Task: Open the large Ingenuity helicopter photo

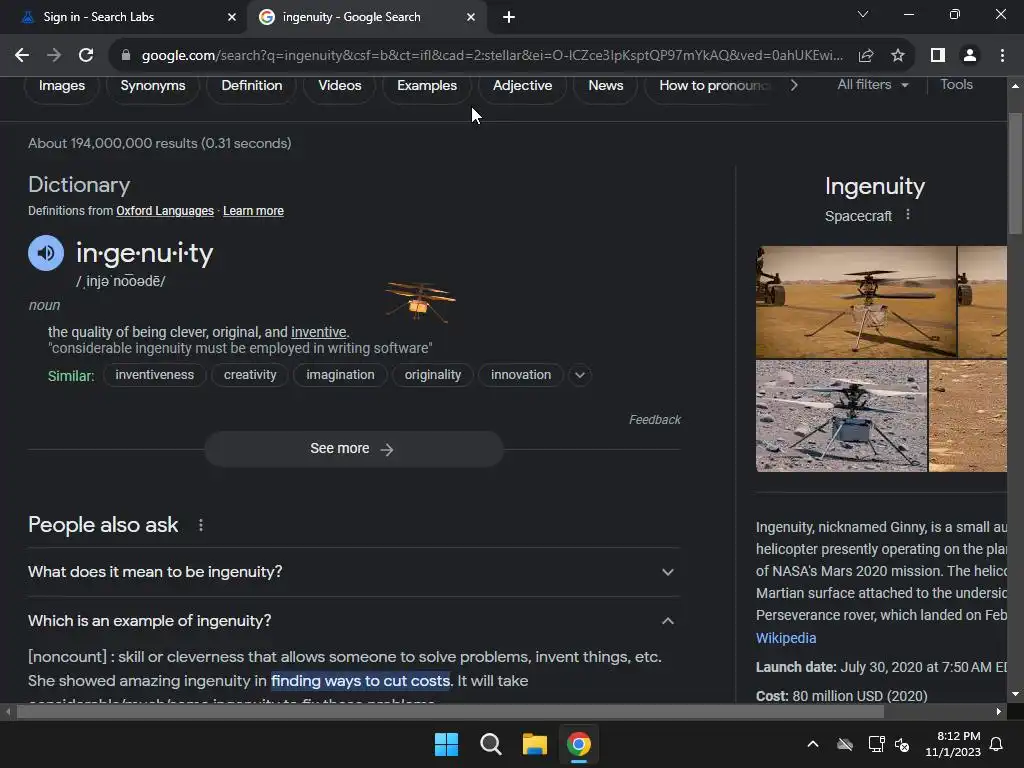Action: tap(856, 302)
